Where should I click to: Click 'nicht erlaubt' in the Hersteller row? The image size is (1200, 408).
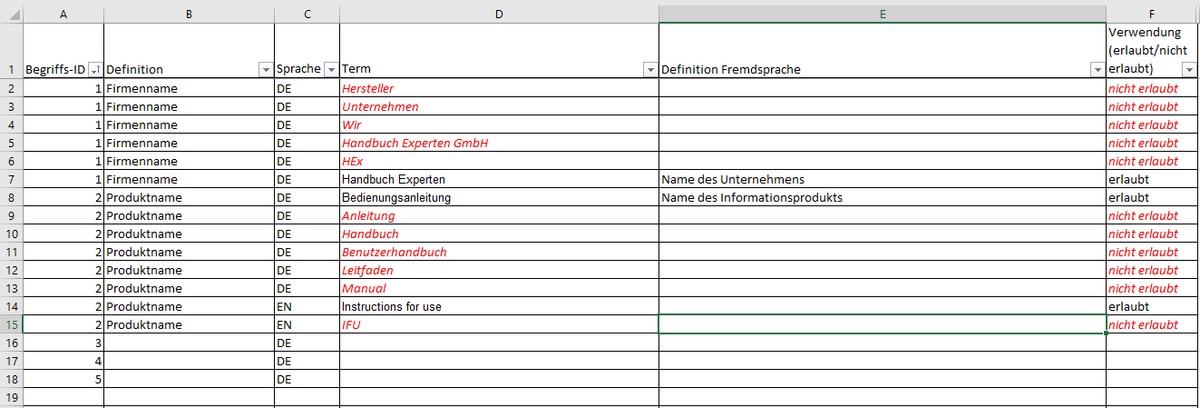pos(1143,88)
